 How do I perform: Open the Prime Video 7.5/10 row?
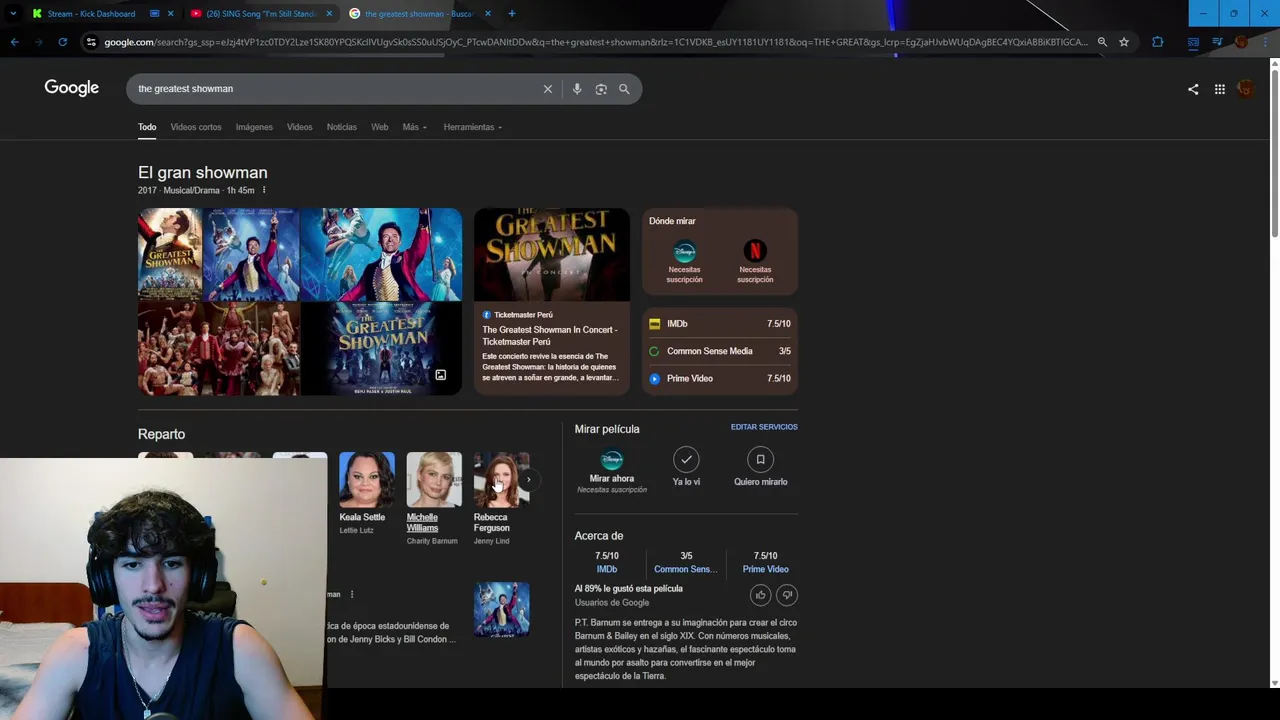click(720, 378)
